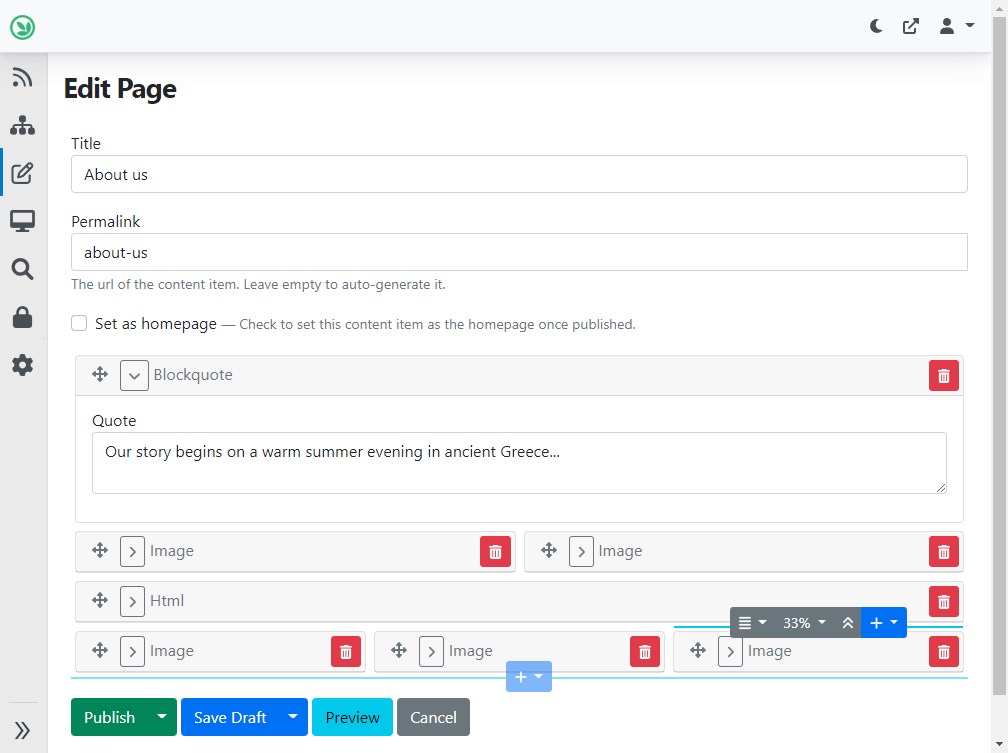
Task: Delete the Blockquote widget
Action: point(944,376)
